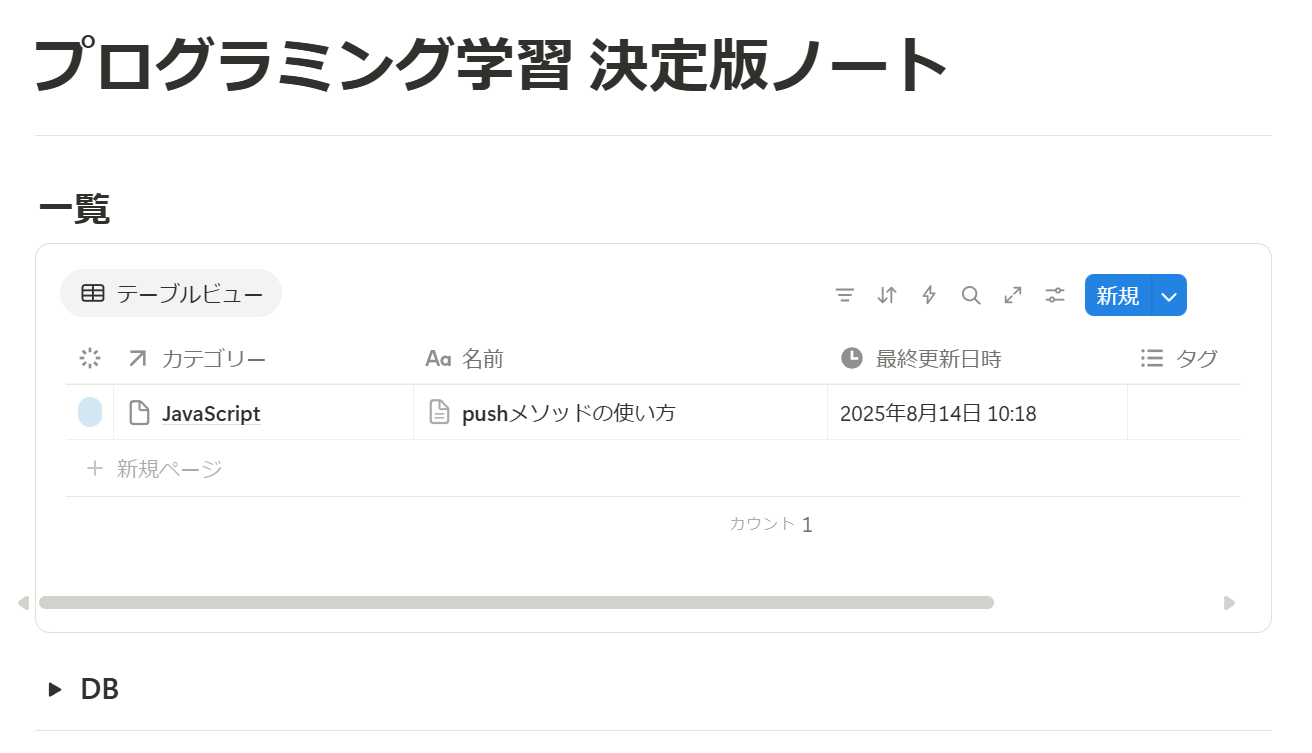Select the light blue row marker

(90, 412)
